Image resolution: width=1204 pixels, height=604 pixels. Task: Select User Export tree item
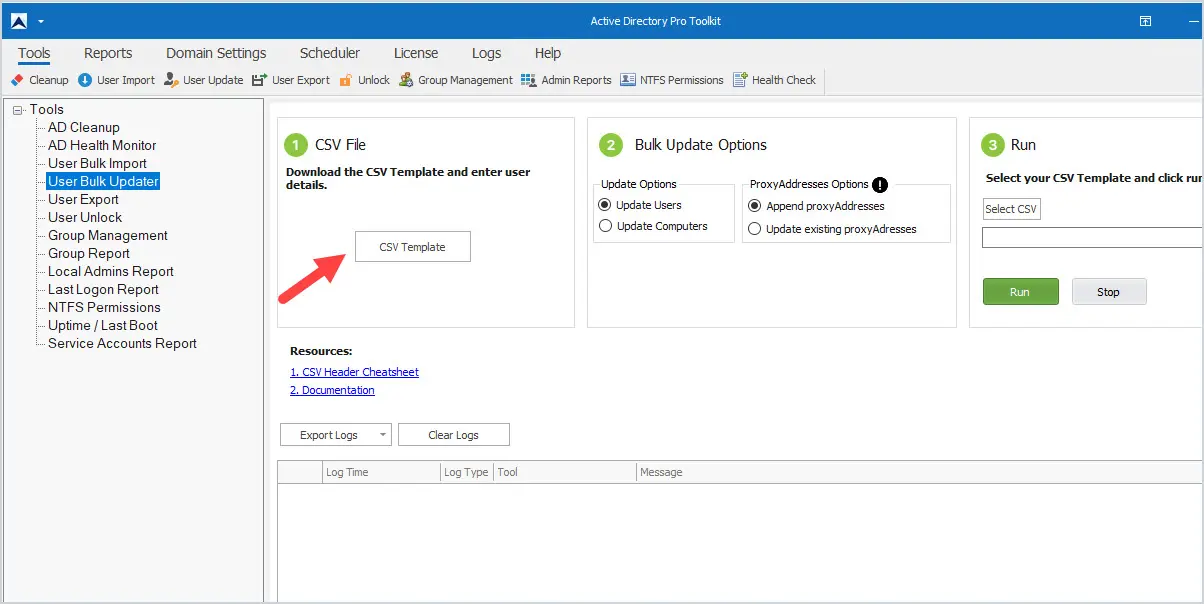[x=84, y=200]
